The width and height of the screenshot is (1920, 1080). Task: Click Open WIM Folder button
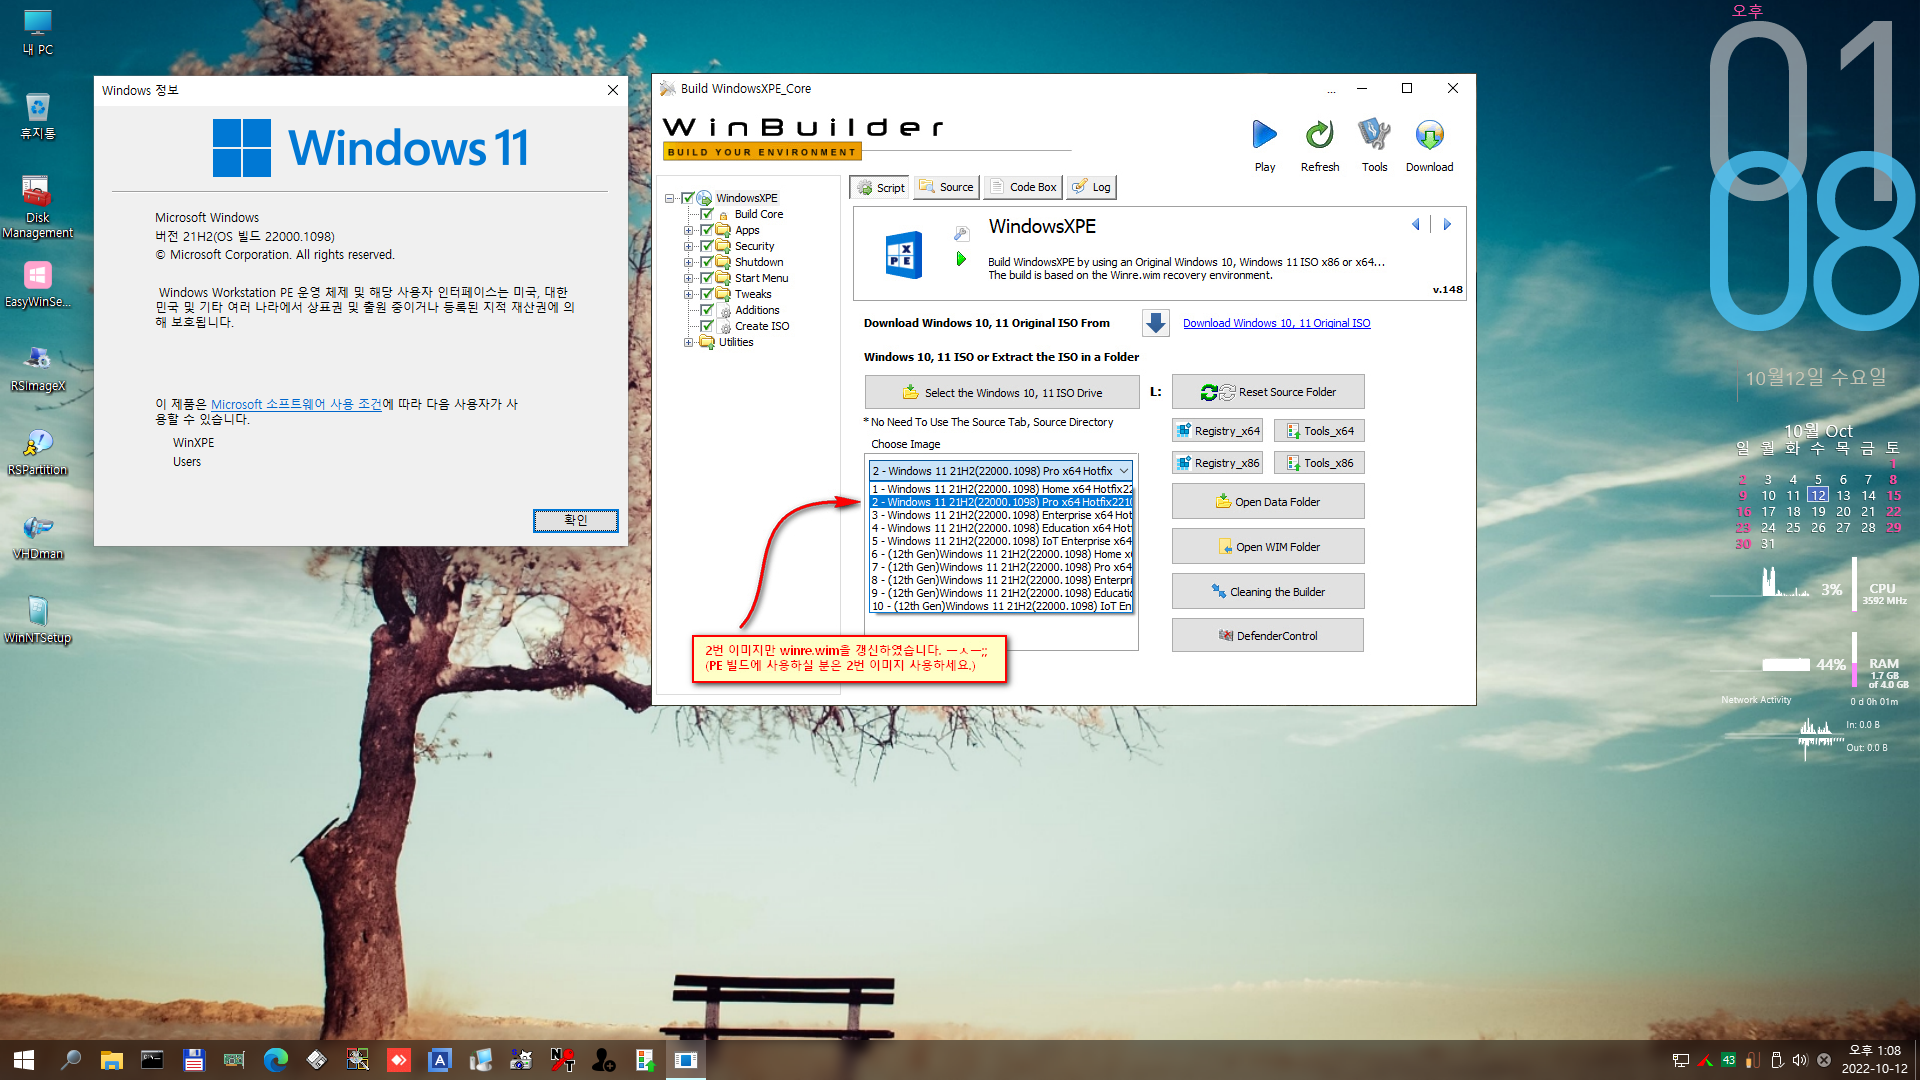(1268, 547)
